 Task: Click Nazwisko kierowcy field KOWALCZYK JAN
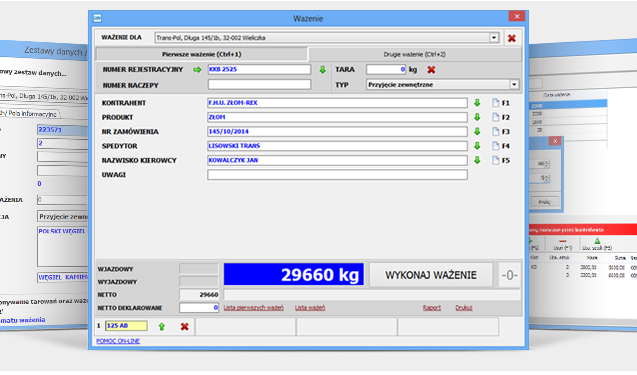coord(337,160)
